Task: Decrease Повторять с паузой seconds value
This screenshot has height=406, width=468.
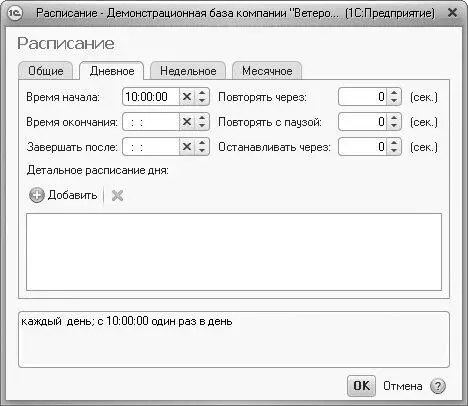Action: pos(394,126)
